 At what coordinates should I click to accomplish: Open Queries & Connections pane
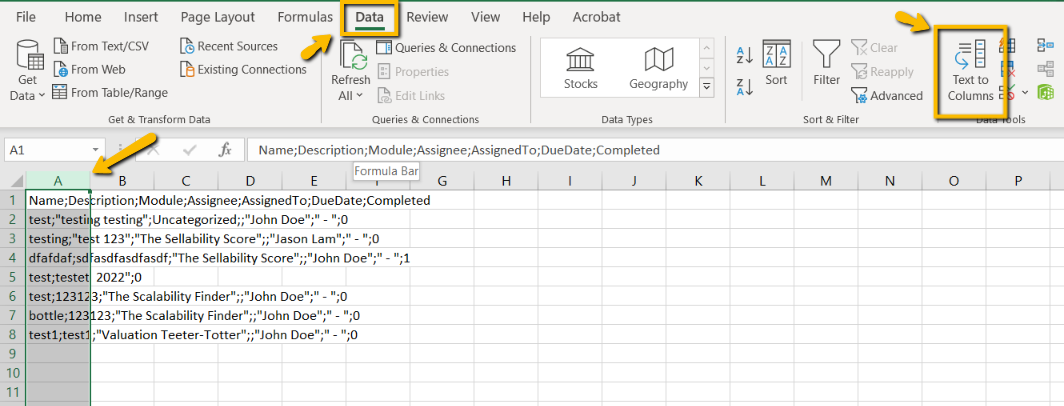(x=446, y=48)
